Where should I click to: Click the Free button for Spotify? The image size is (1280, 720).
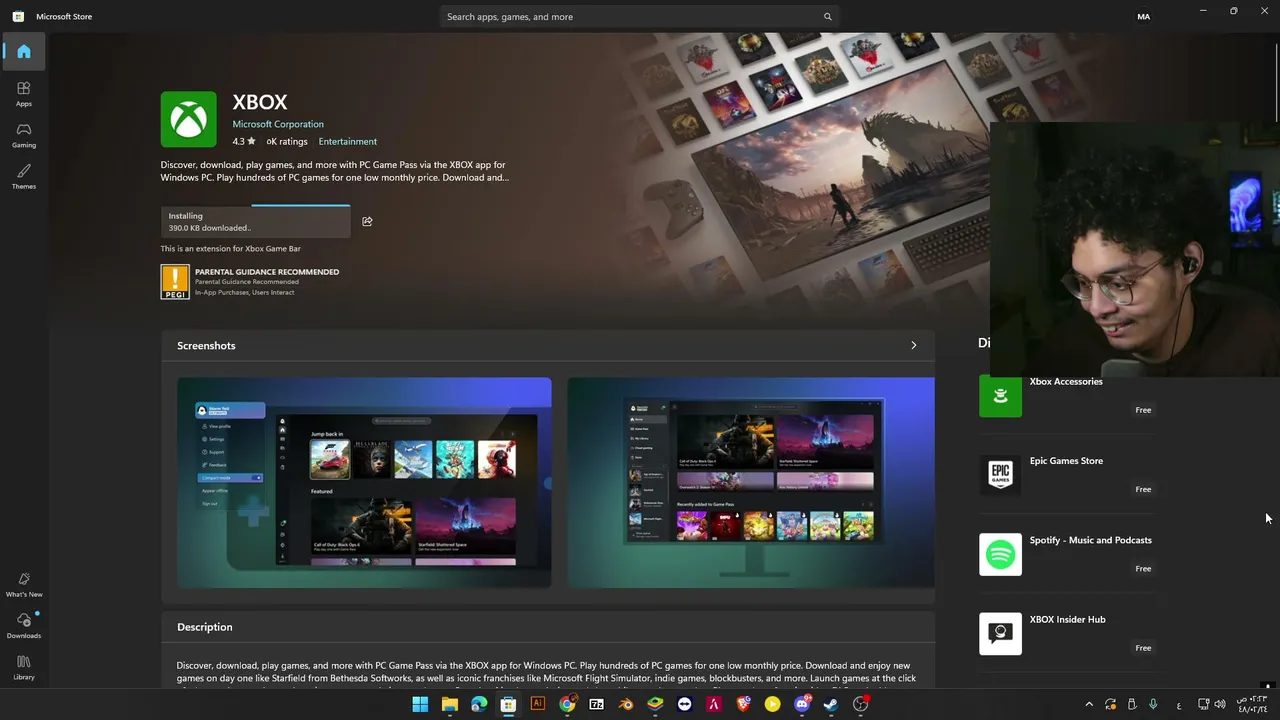pyautogui.click(x=1143, y=568)
